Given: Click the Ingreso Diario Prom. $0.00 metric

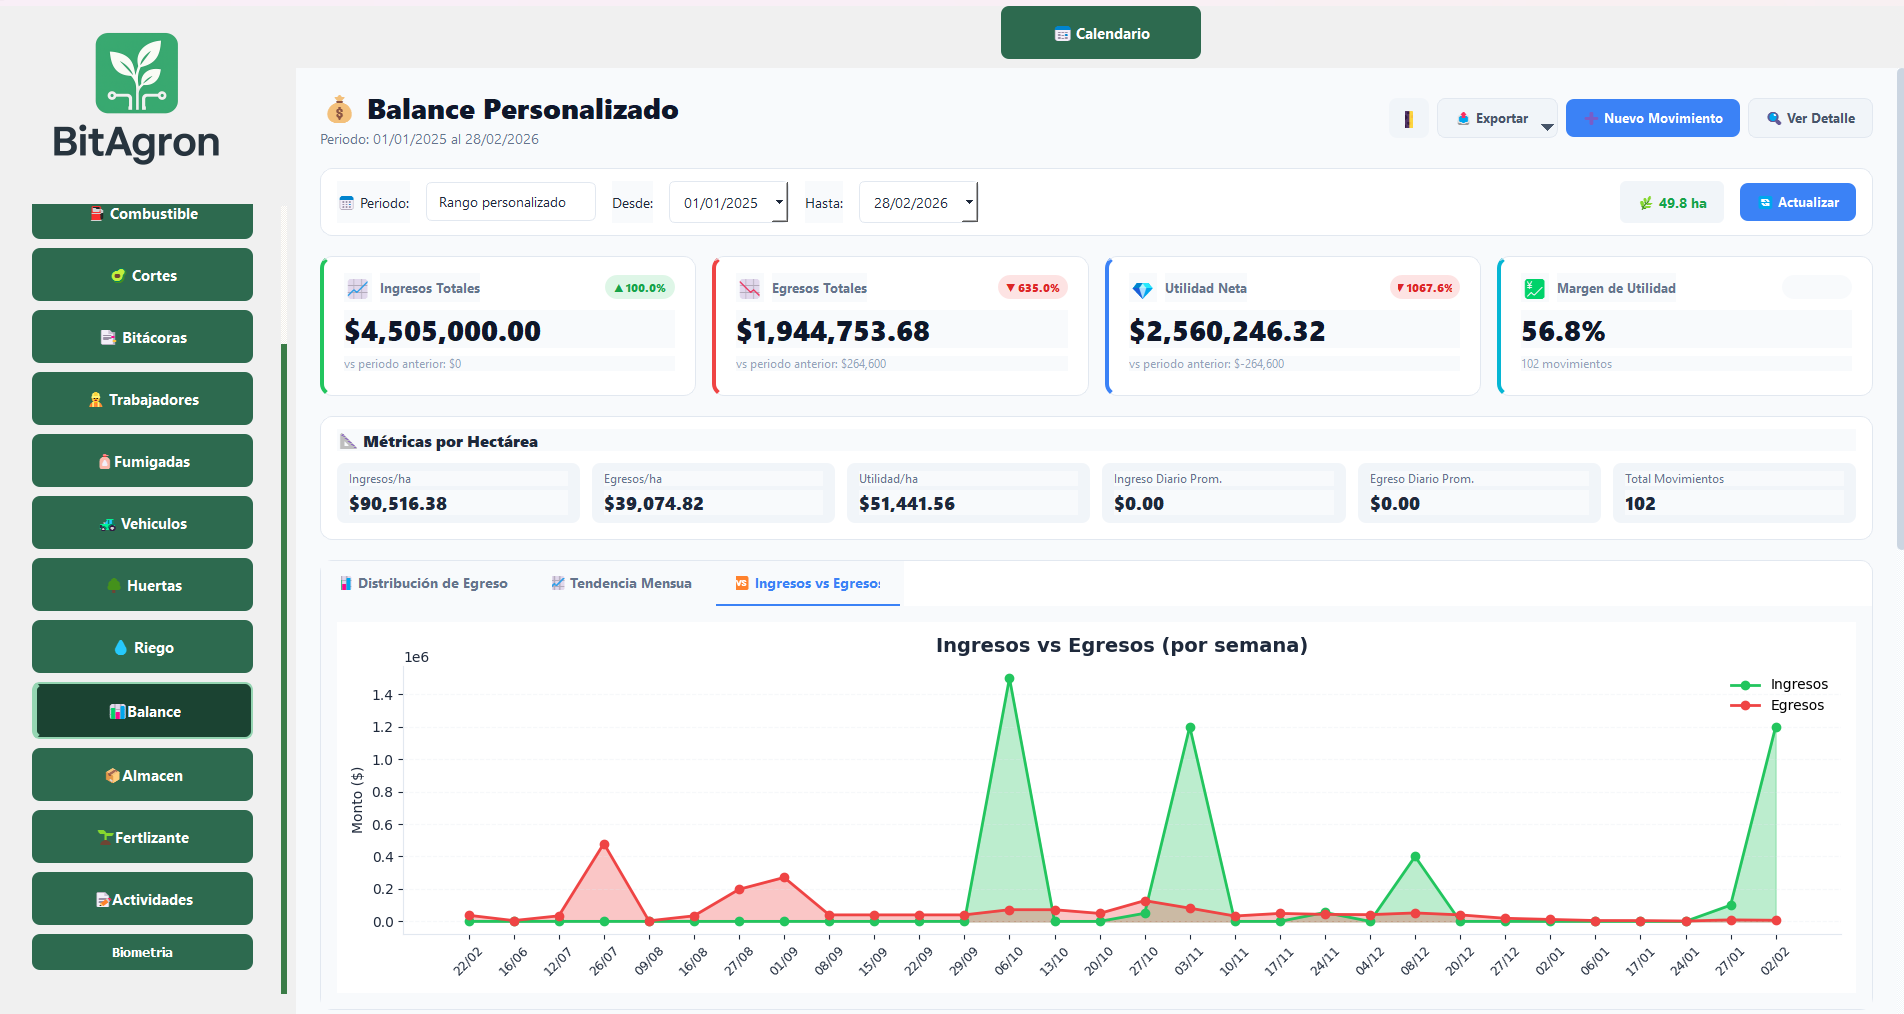Looking at the screenshot, I should pyautogui.click(x=1224, y=493).
